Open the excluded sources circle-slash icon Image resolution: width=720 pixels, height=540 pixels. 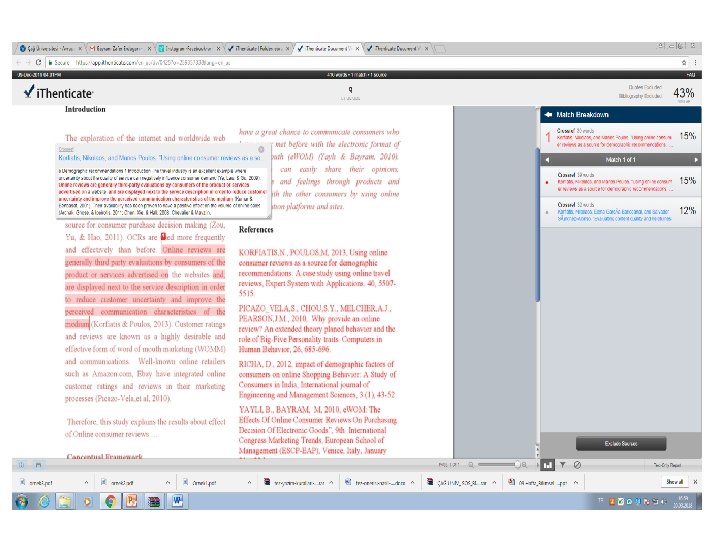coord(577,465)
